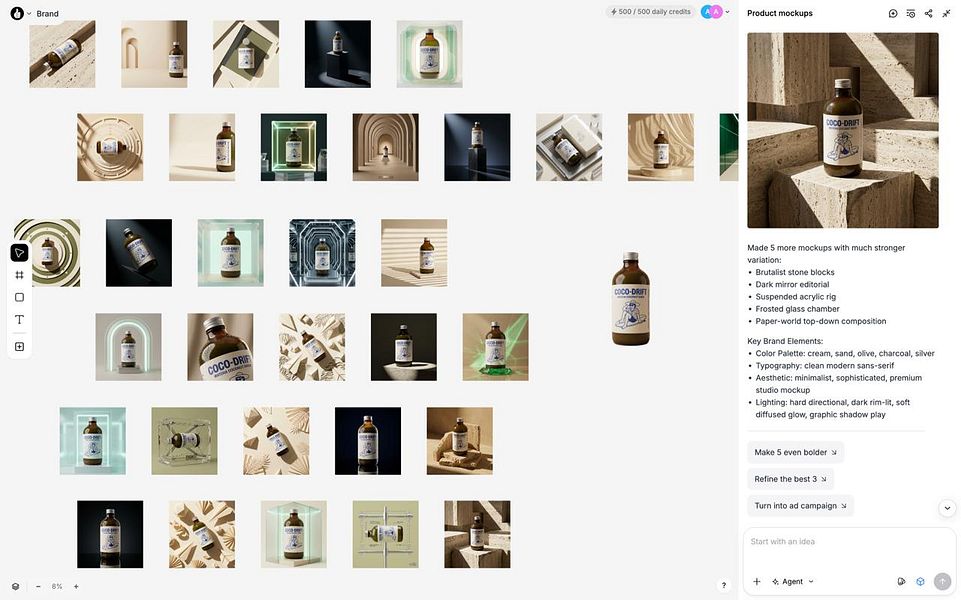The height and width of the screenshot is (600, 961).
Task: Collapse the Product mockups chat panel
Action: 946,13
